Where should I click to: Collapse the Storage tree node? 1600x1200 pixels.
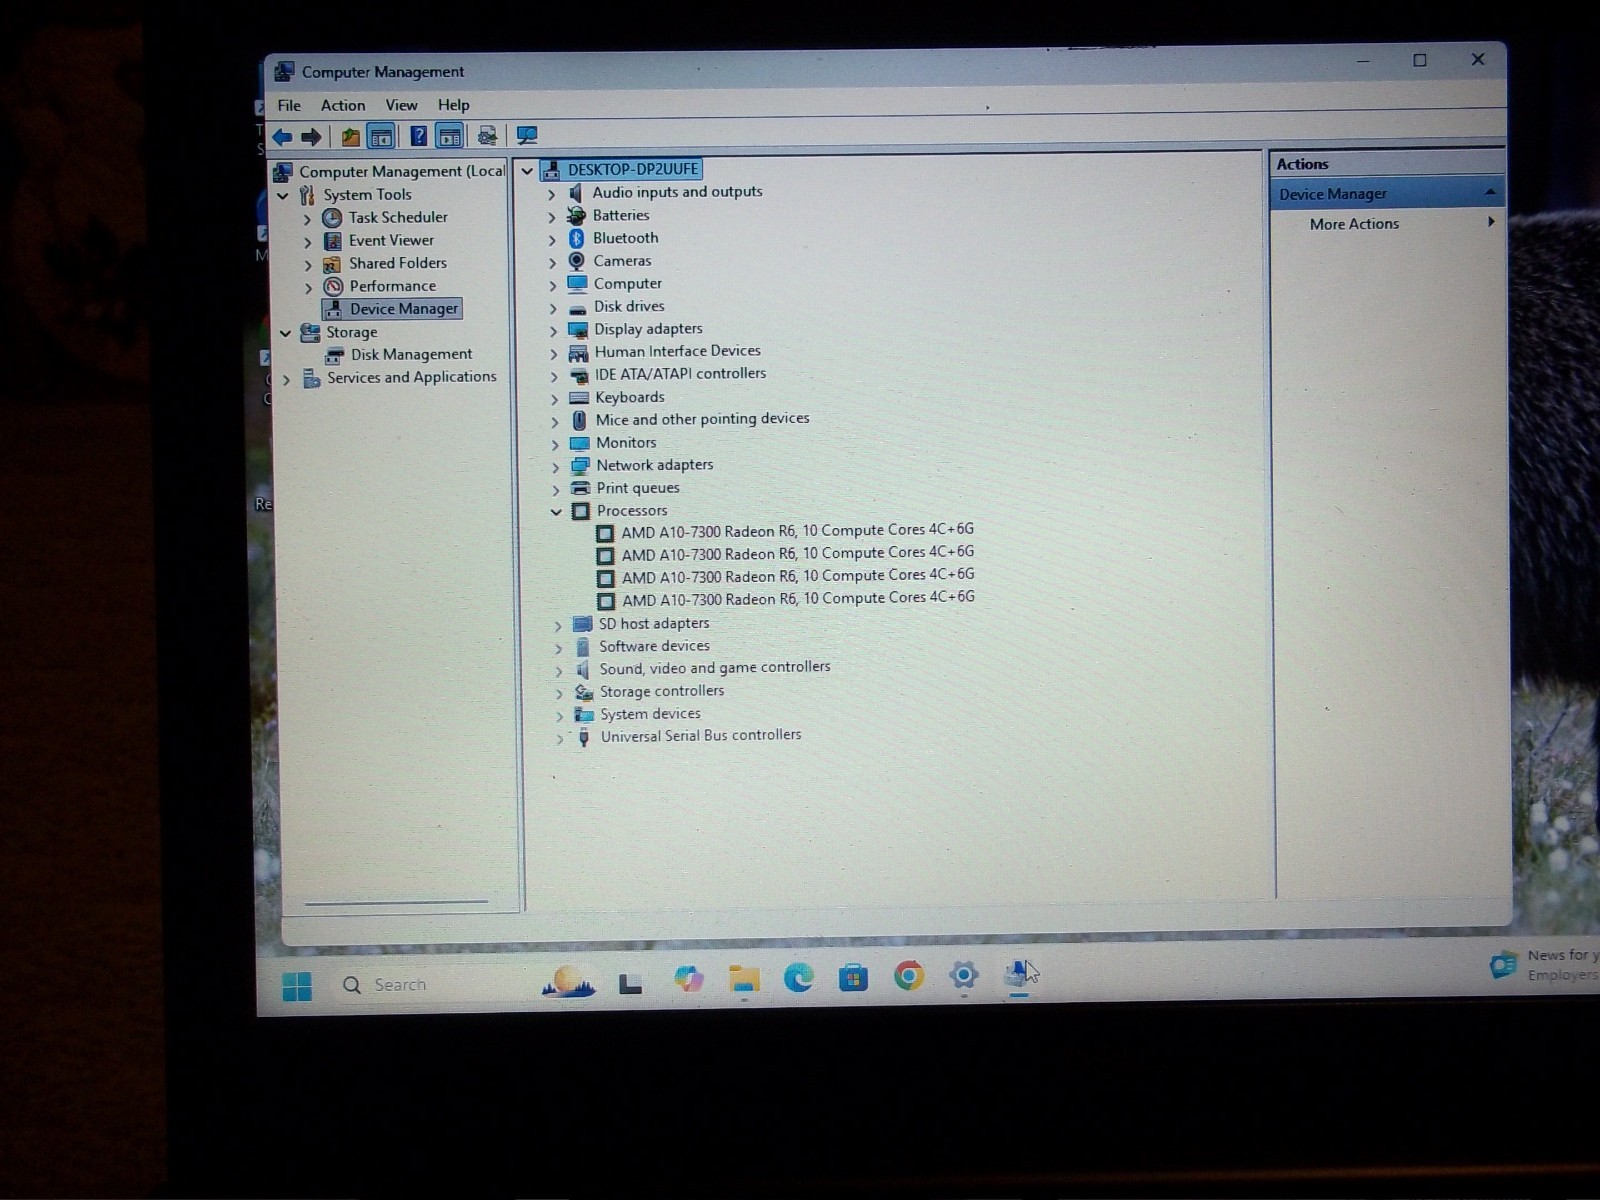click(x=285, y=333)
